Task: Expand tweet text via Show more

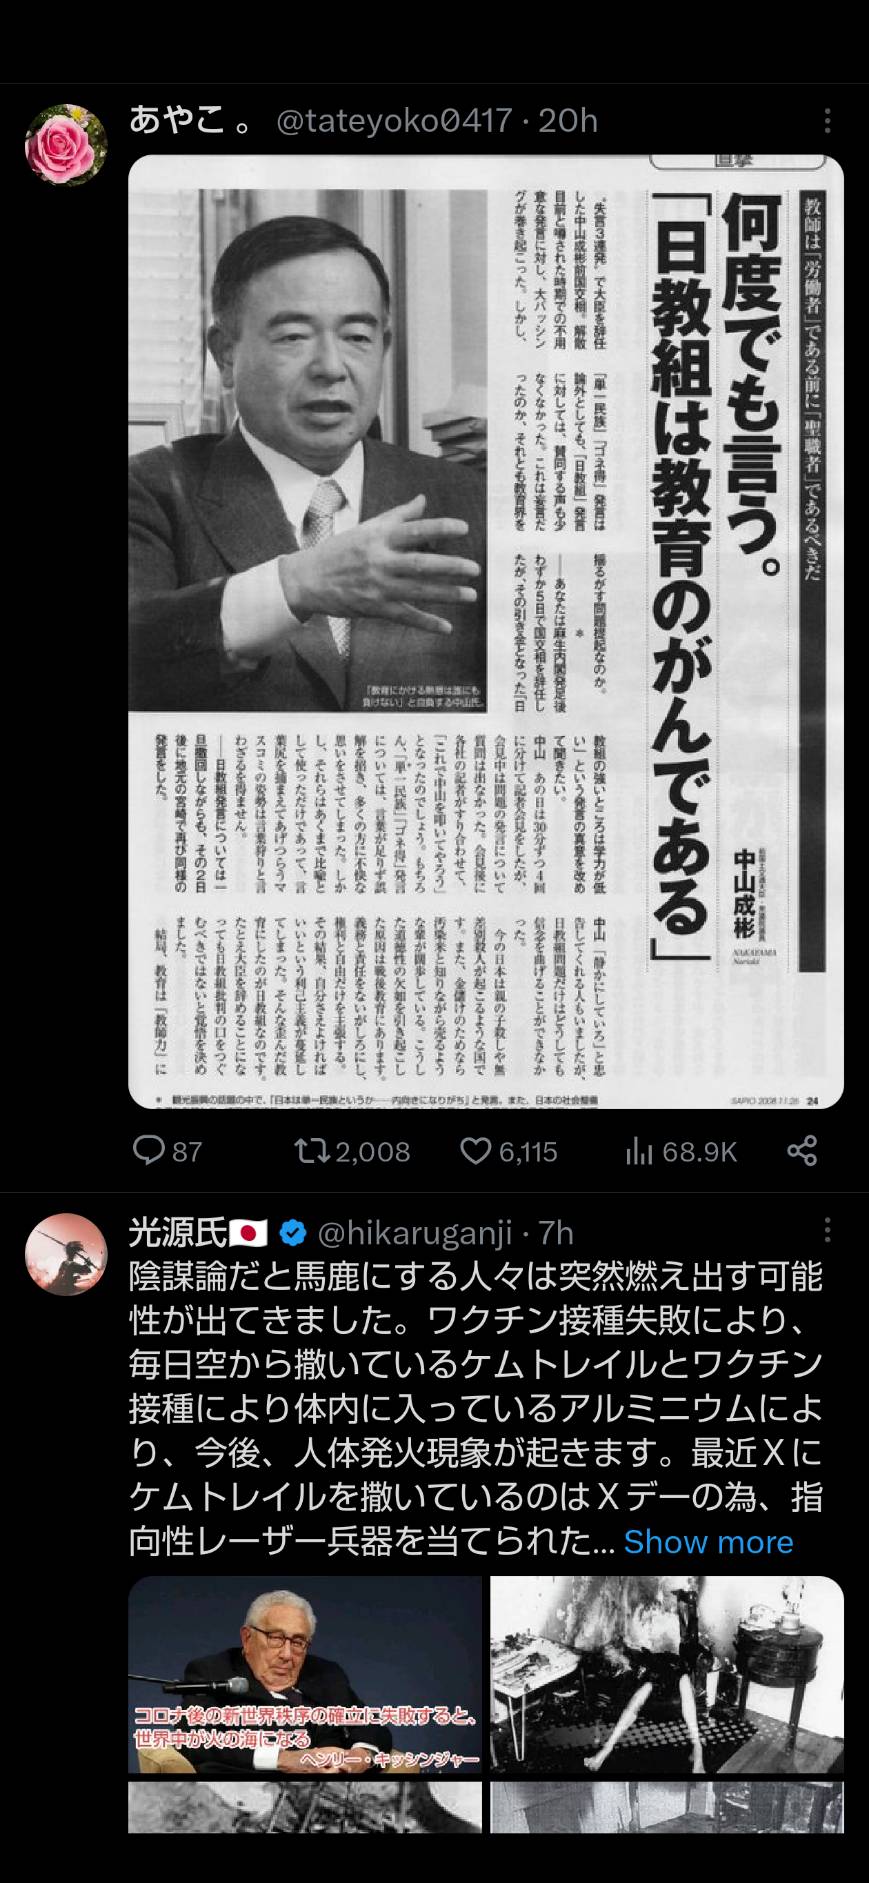Action: 708,1541
